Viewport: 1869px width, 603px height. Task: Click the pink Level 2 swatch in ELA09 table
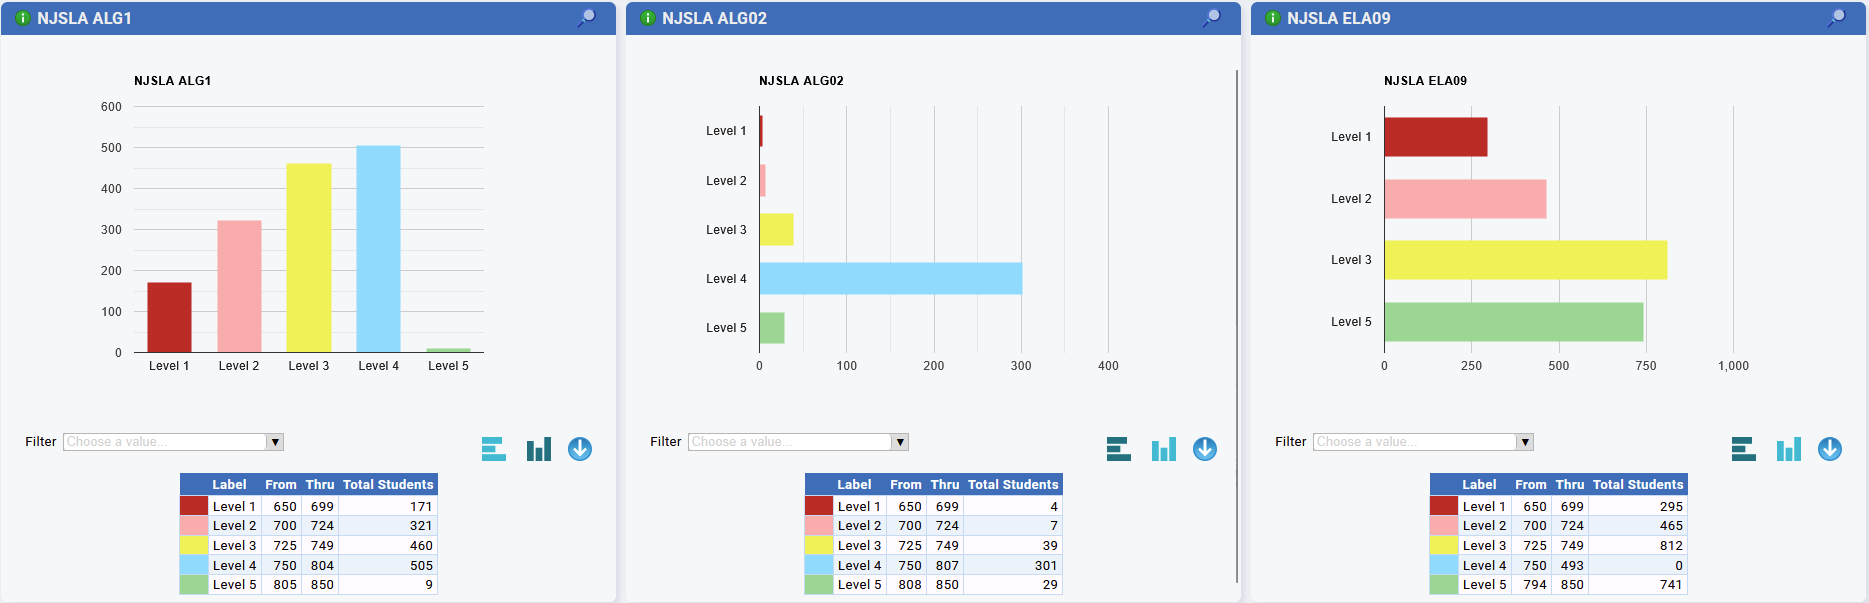pos(1444,526)
